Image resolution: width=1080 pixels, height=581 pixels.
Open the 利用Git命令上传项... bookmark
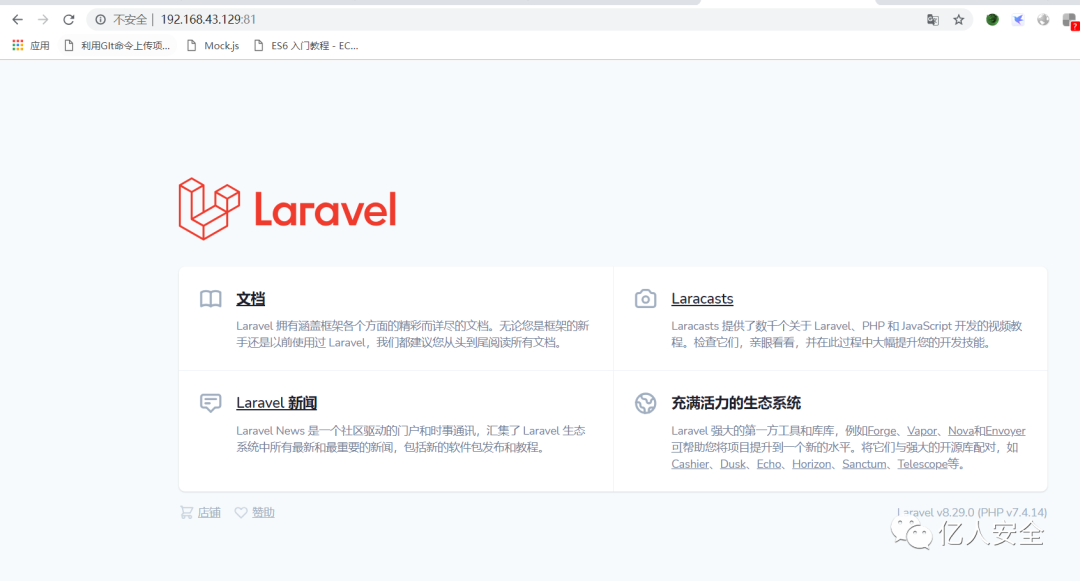point(117,45)
